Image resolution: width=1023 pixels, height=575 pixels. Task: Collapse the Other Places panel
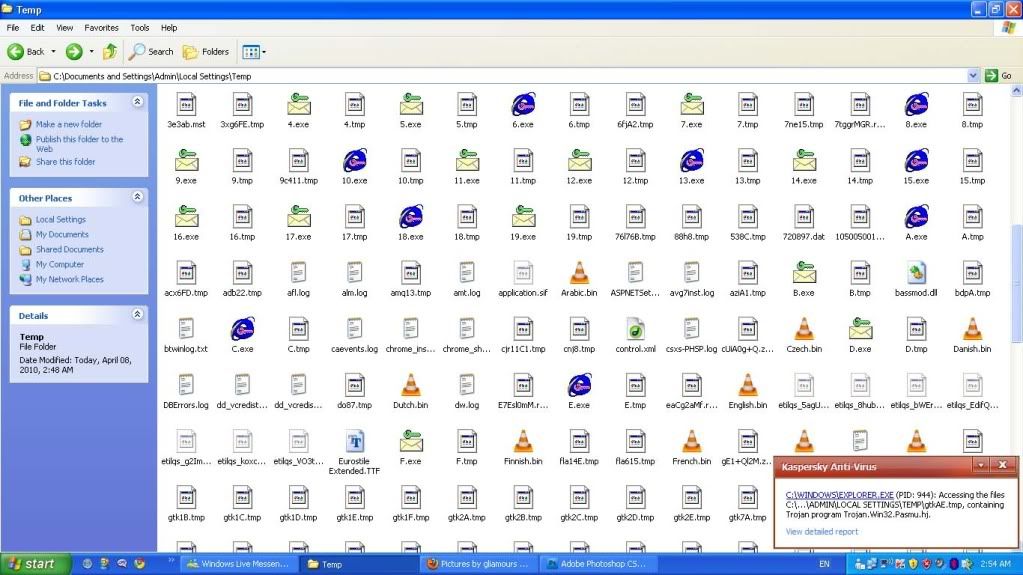coord(137,198)
